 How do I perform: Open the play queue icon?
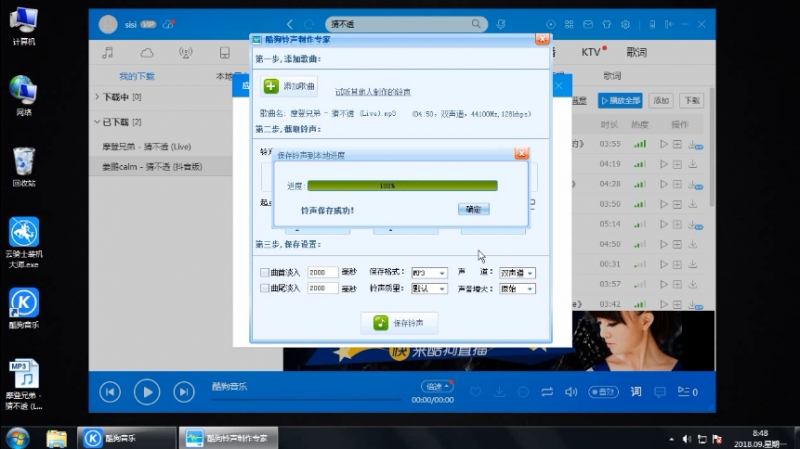[687, 392]
